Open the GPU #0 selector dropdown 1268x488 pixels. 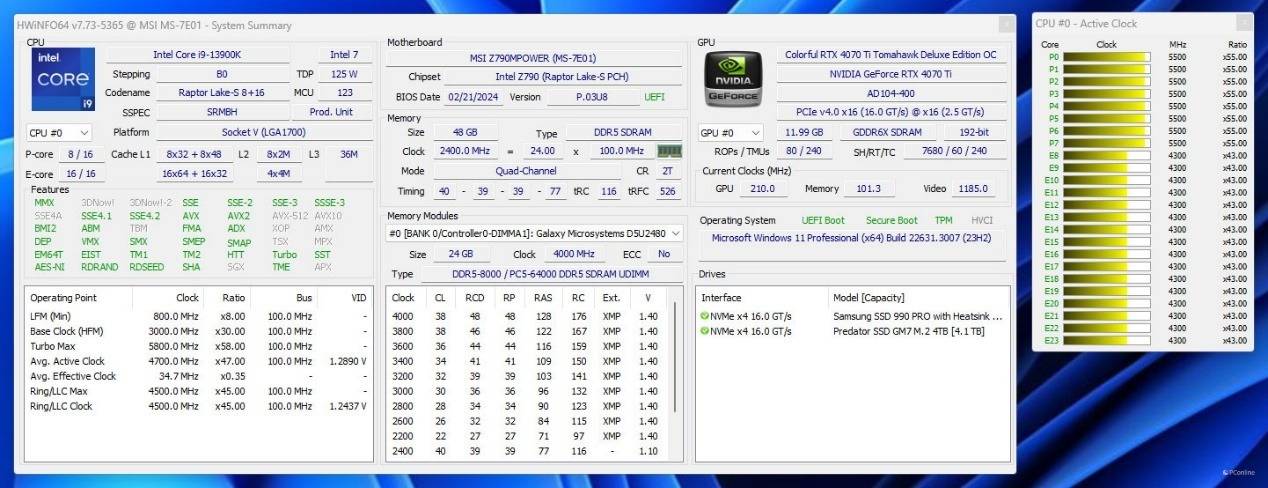tap(731, 133)
